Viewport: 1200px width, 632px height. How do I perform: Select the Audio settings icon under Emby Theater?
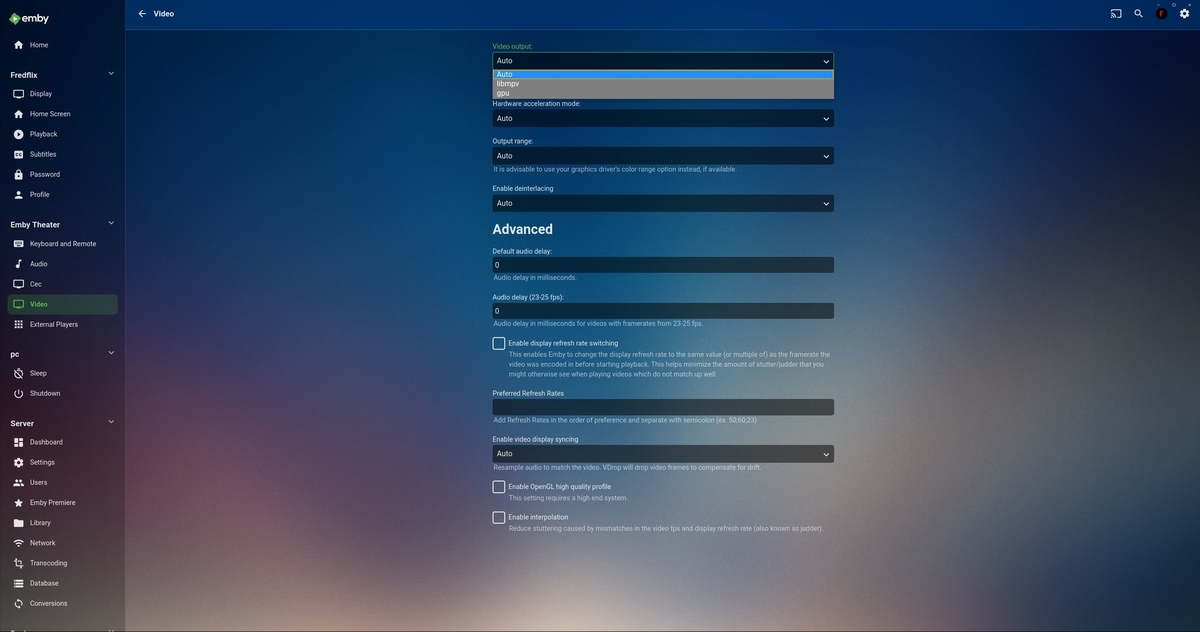18,263
